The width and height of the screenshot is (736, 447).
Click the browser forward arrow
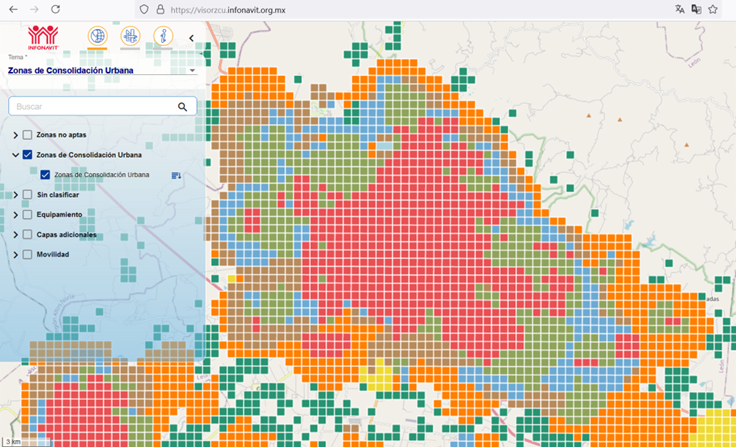[x=34, y=9]
